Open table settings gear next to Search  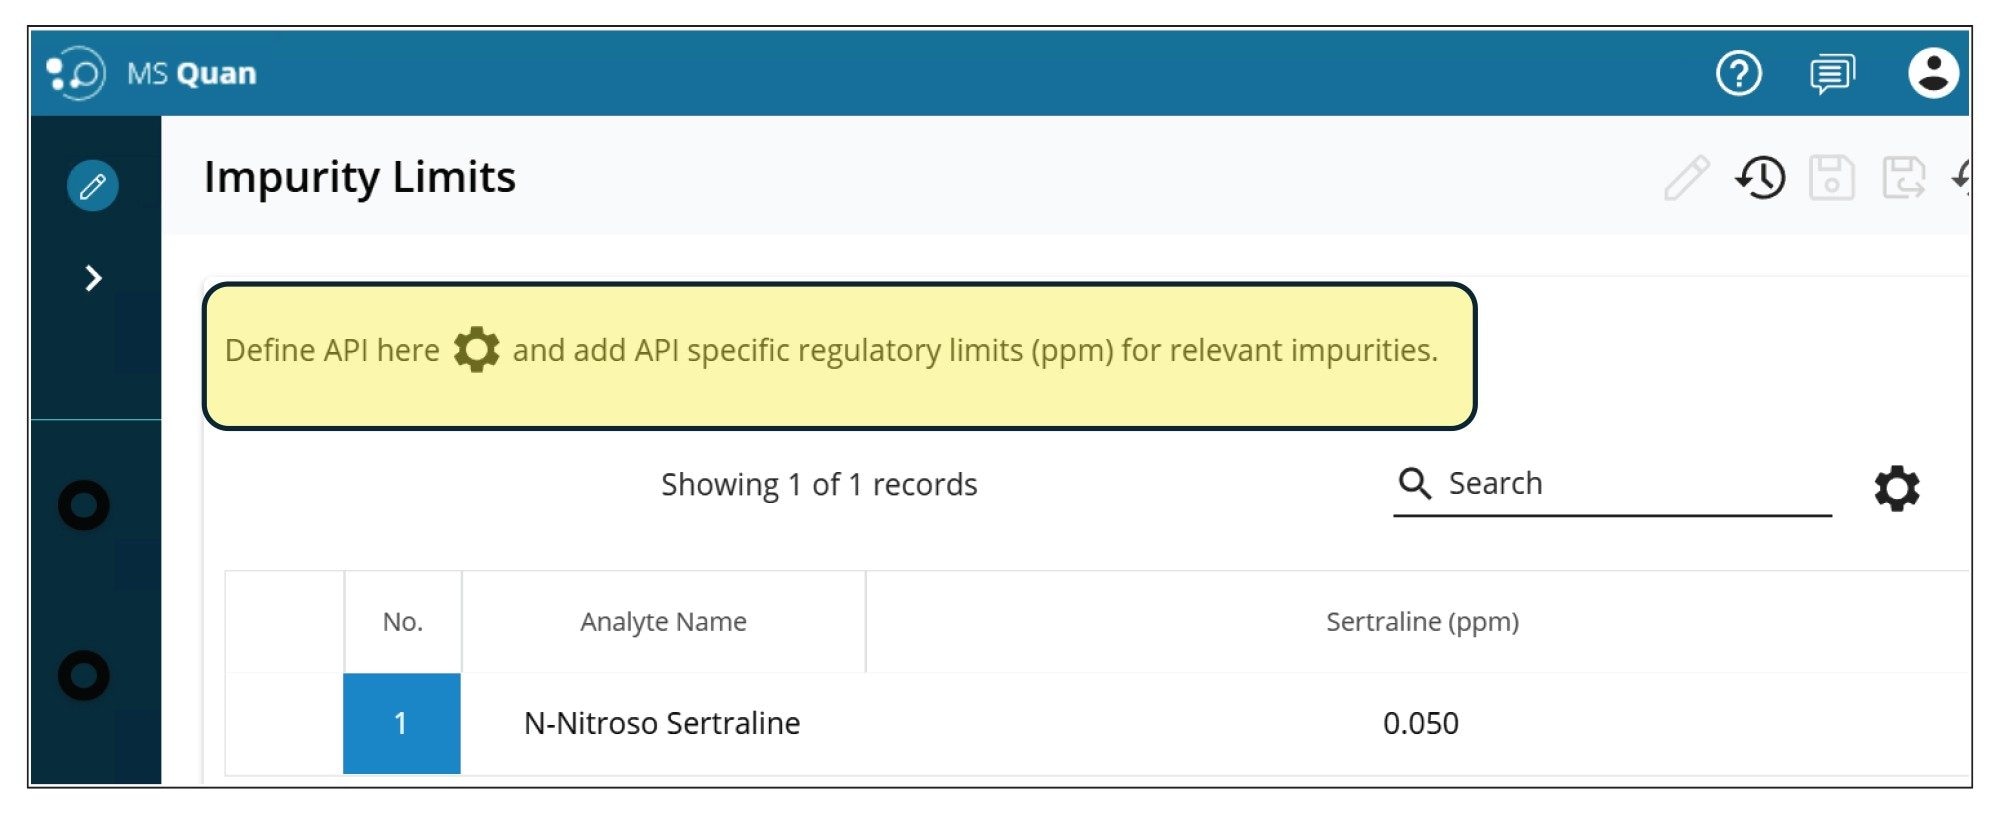coord(1897,489)
